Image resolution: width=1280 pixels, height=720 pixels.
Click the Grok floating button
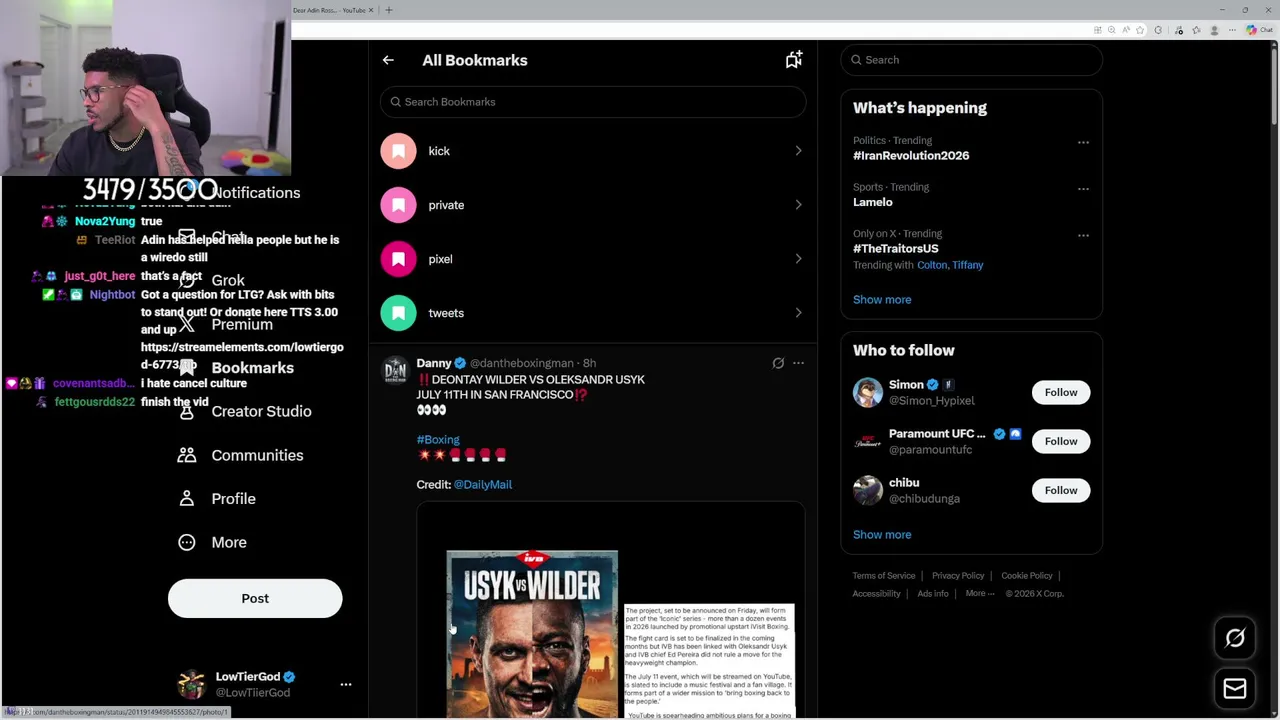(x=1235, y=638)
